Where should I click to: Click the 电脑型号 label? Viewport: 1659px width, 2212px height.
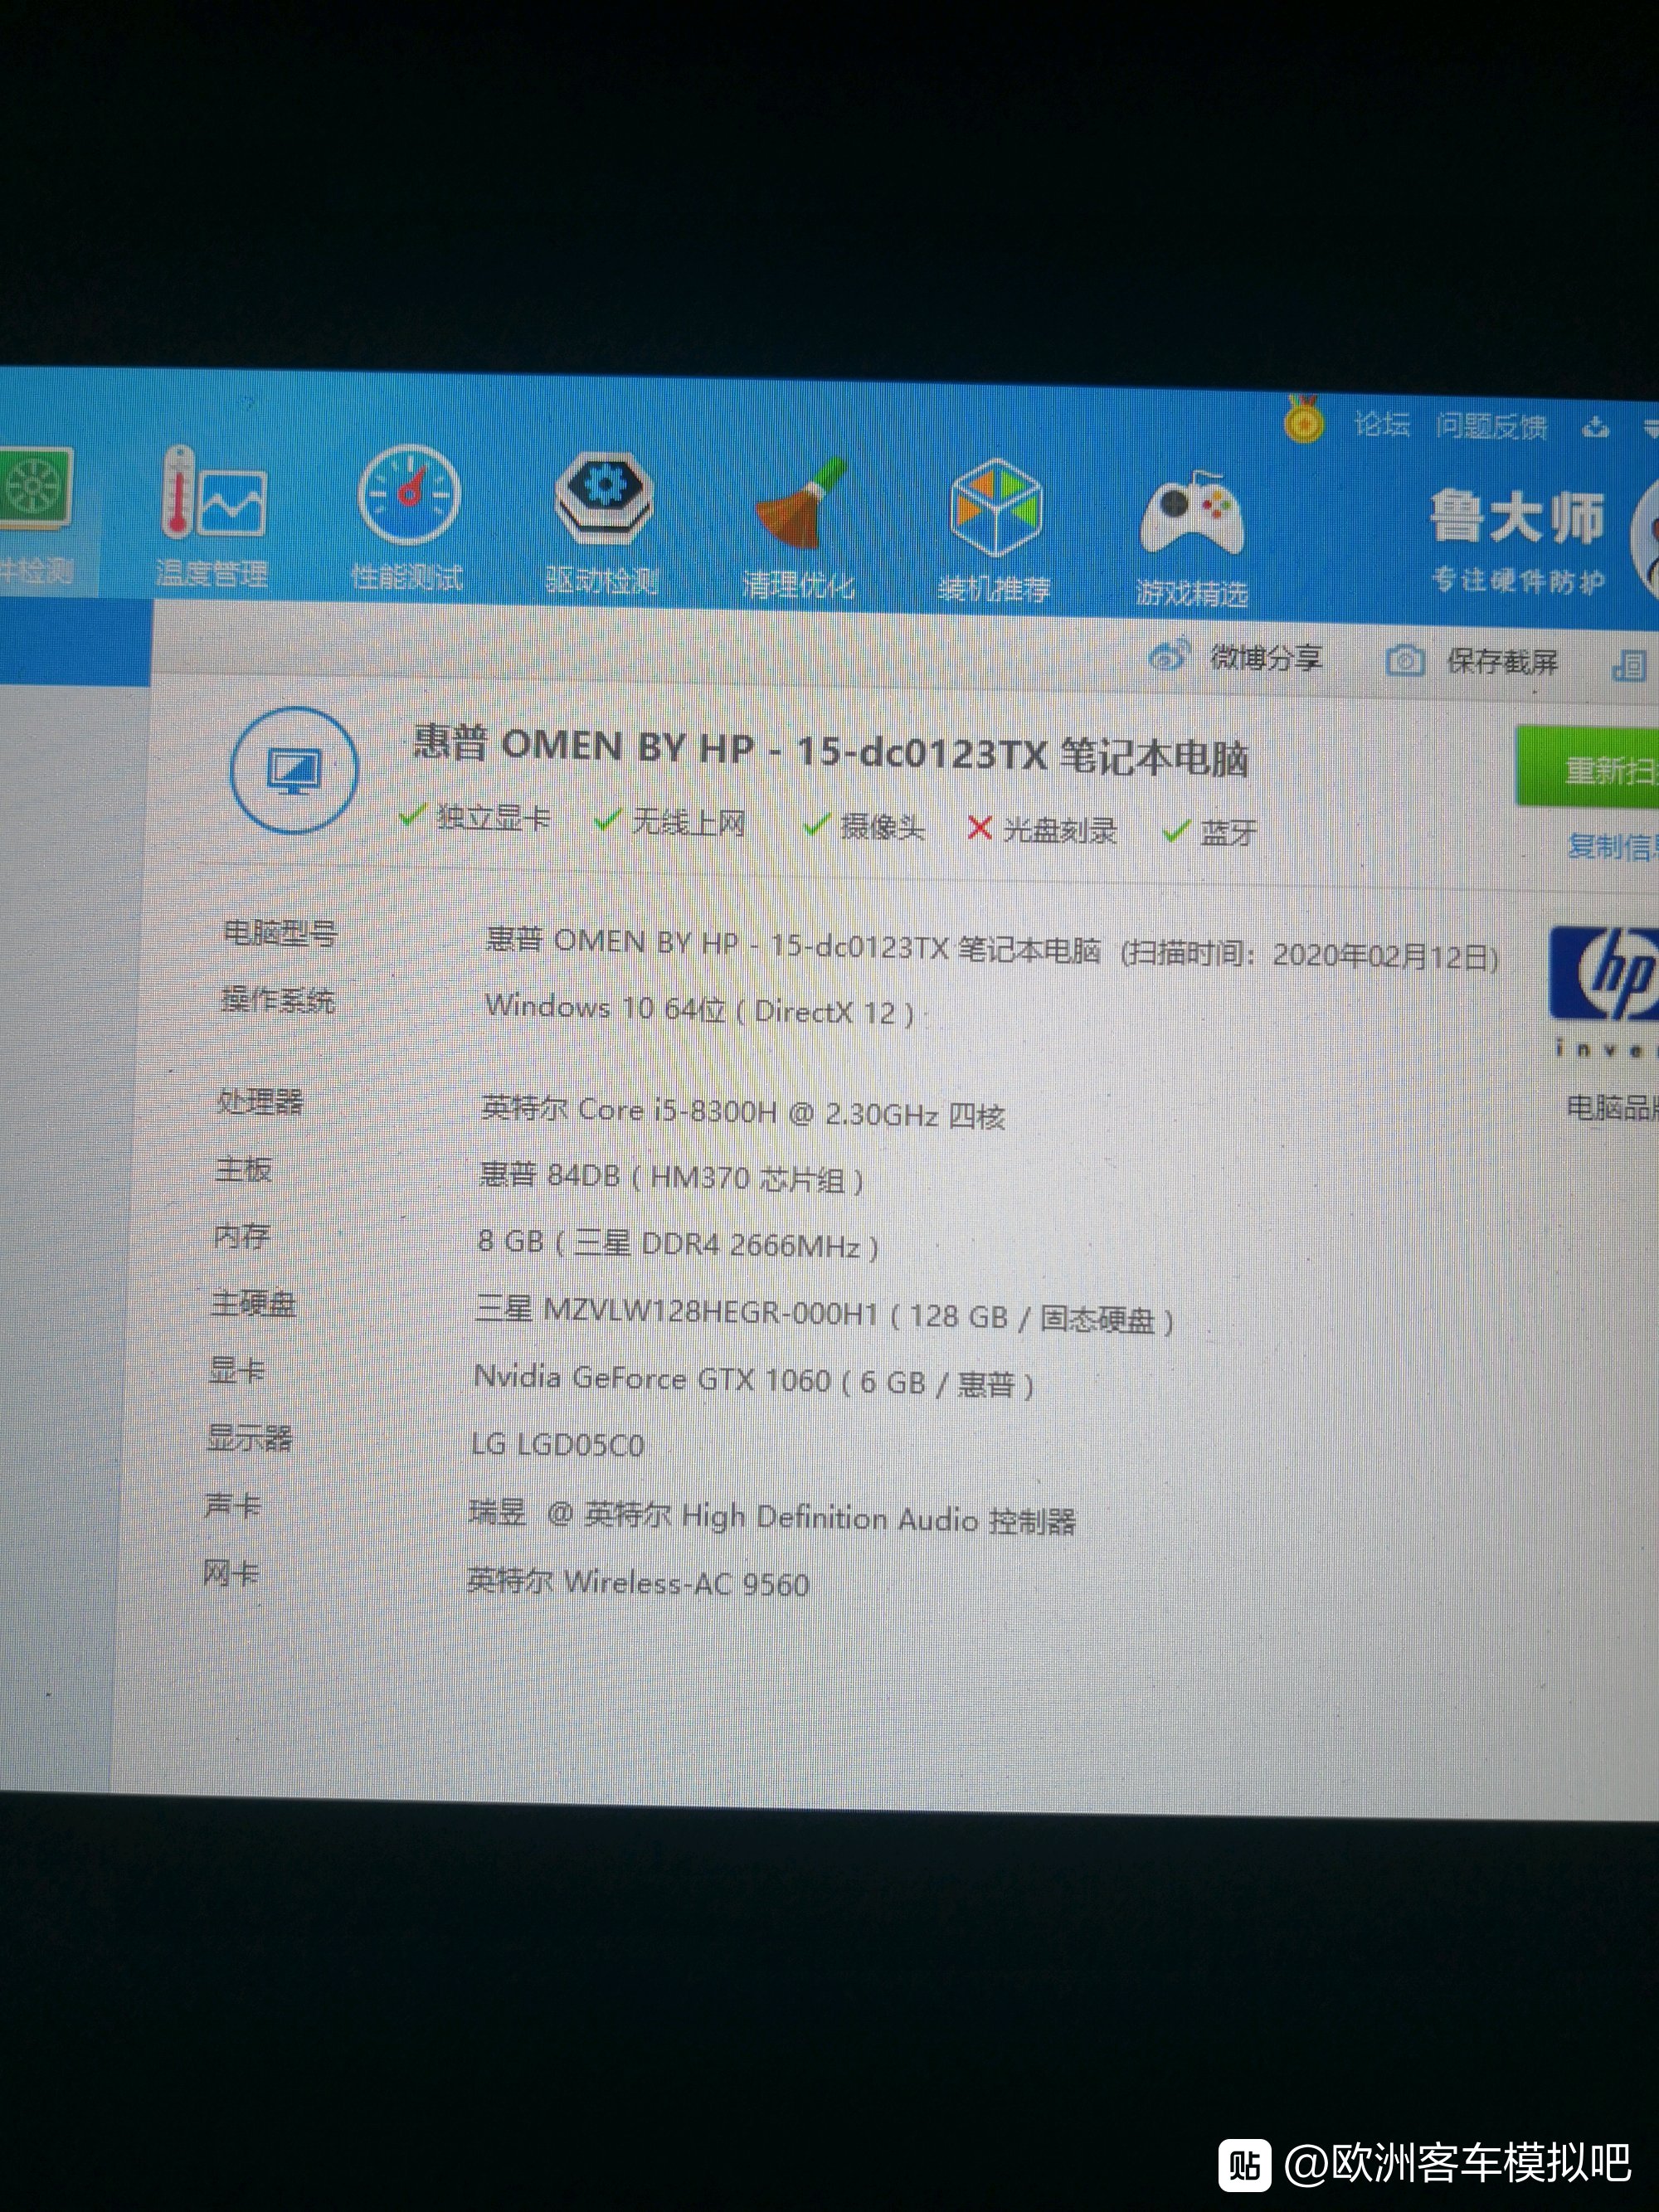pos(280,933)
